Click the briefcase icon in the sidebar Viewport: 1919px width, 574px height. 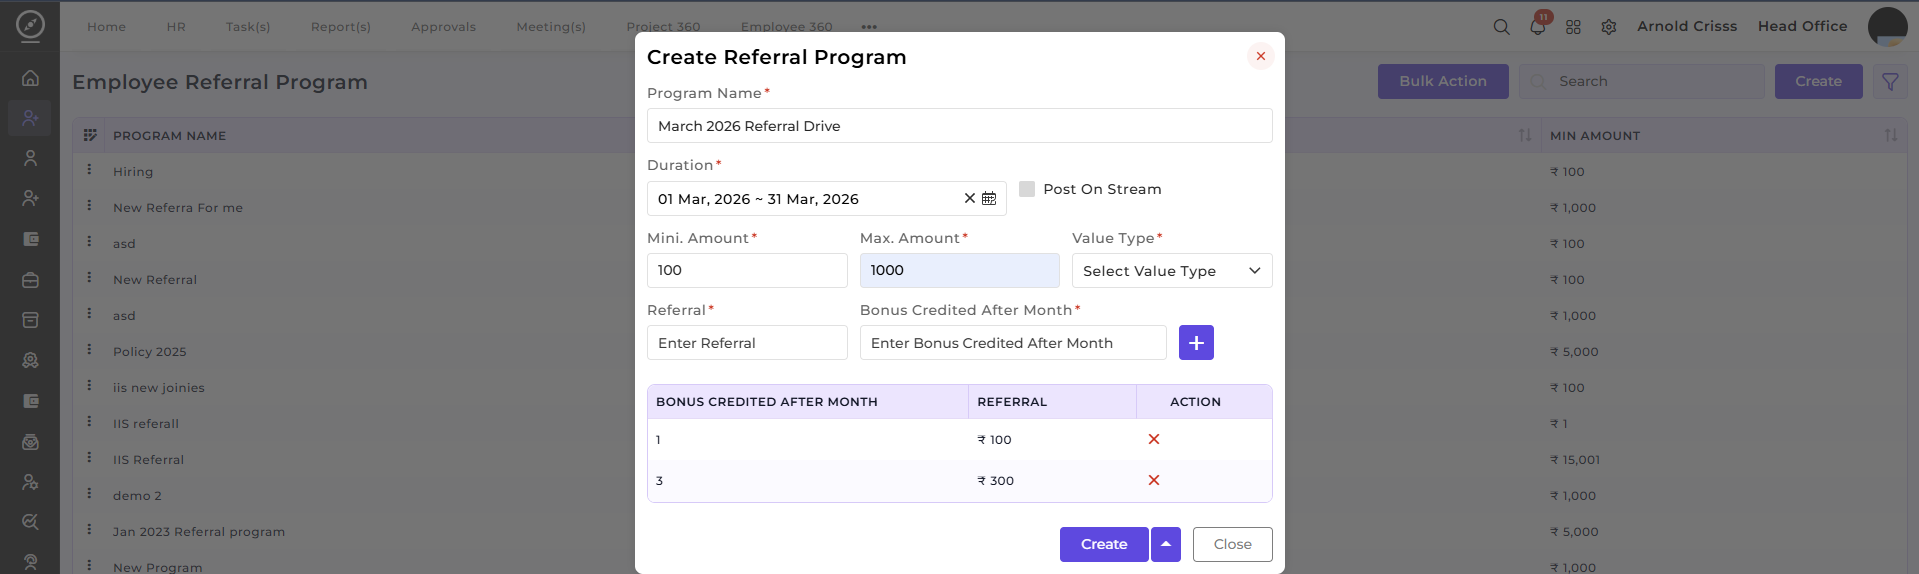pyautogui.click(x=30, y=280)
